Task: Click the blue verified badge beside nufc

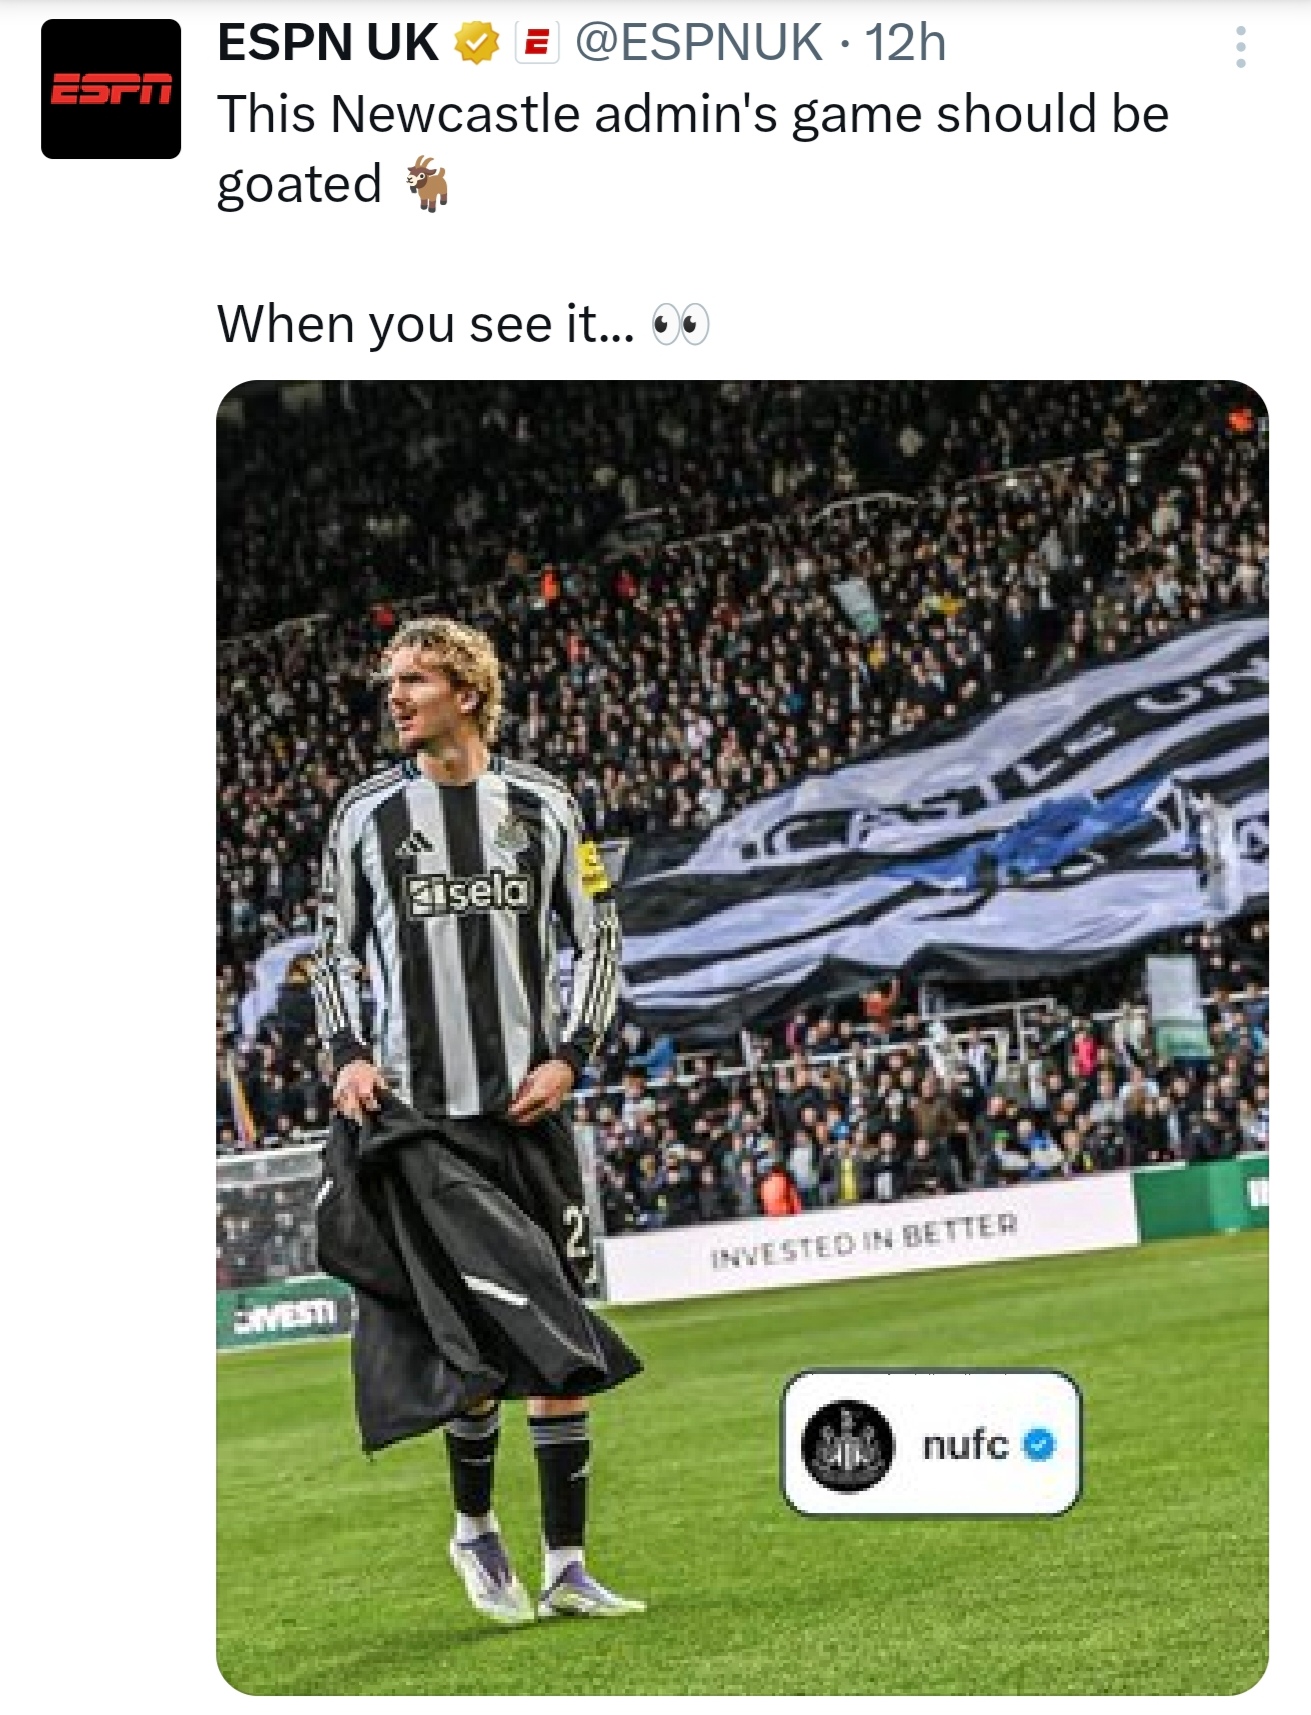Action: pyautogui.click(x=1040, y=1444)
